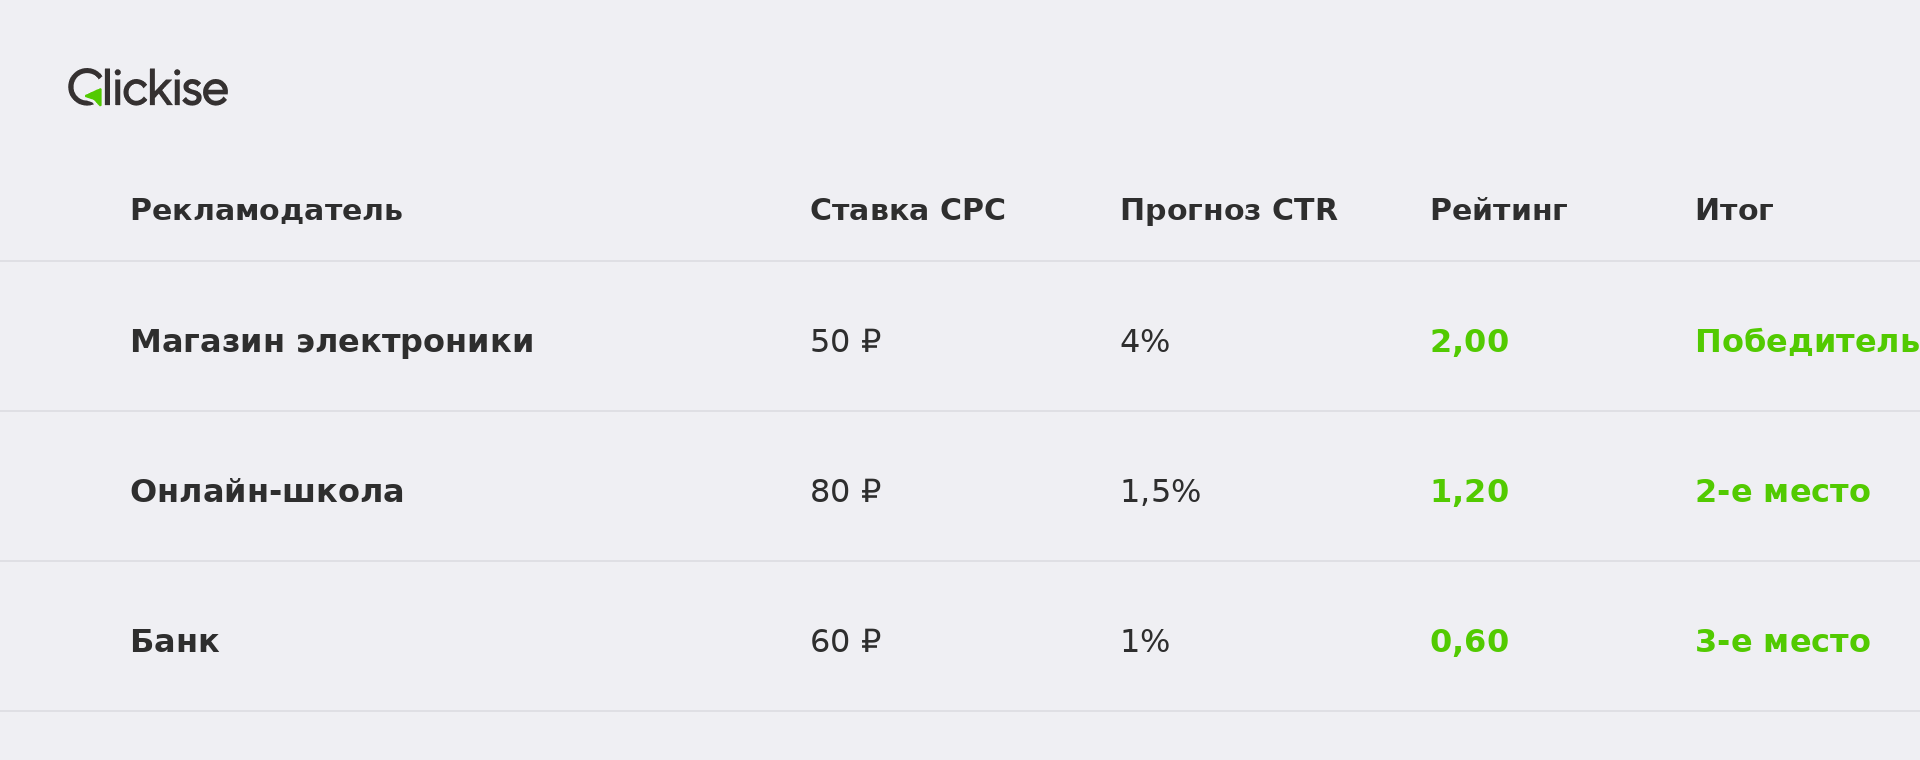The image size is (1920, 760).
Task: Click the 4% CTR forecast
Action: click(1144, 342)
